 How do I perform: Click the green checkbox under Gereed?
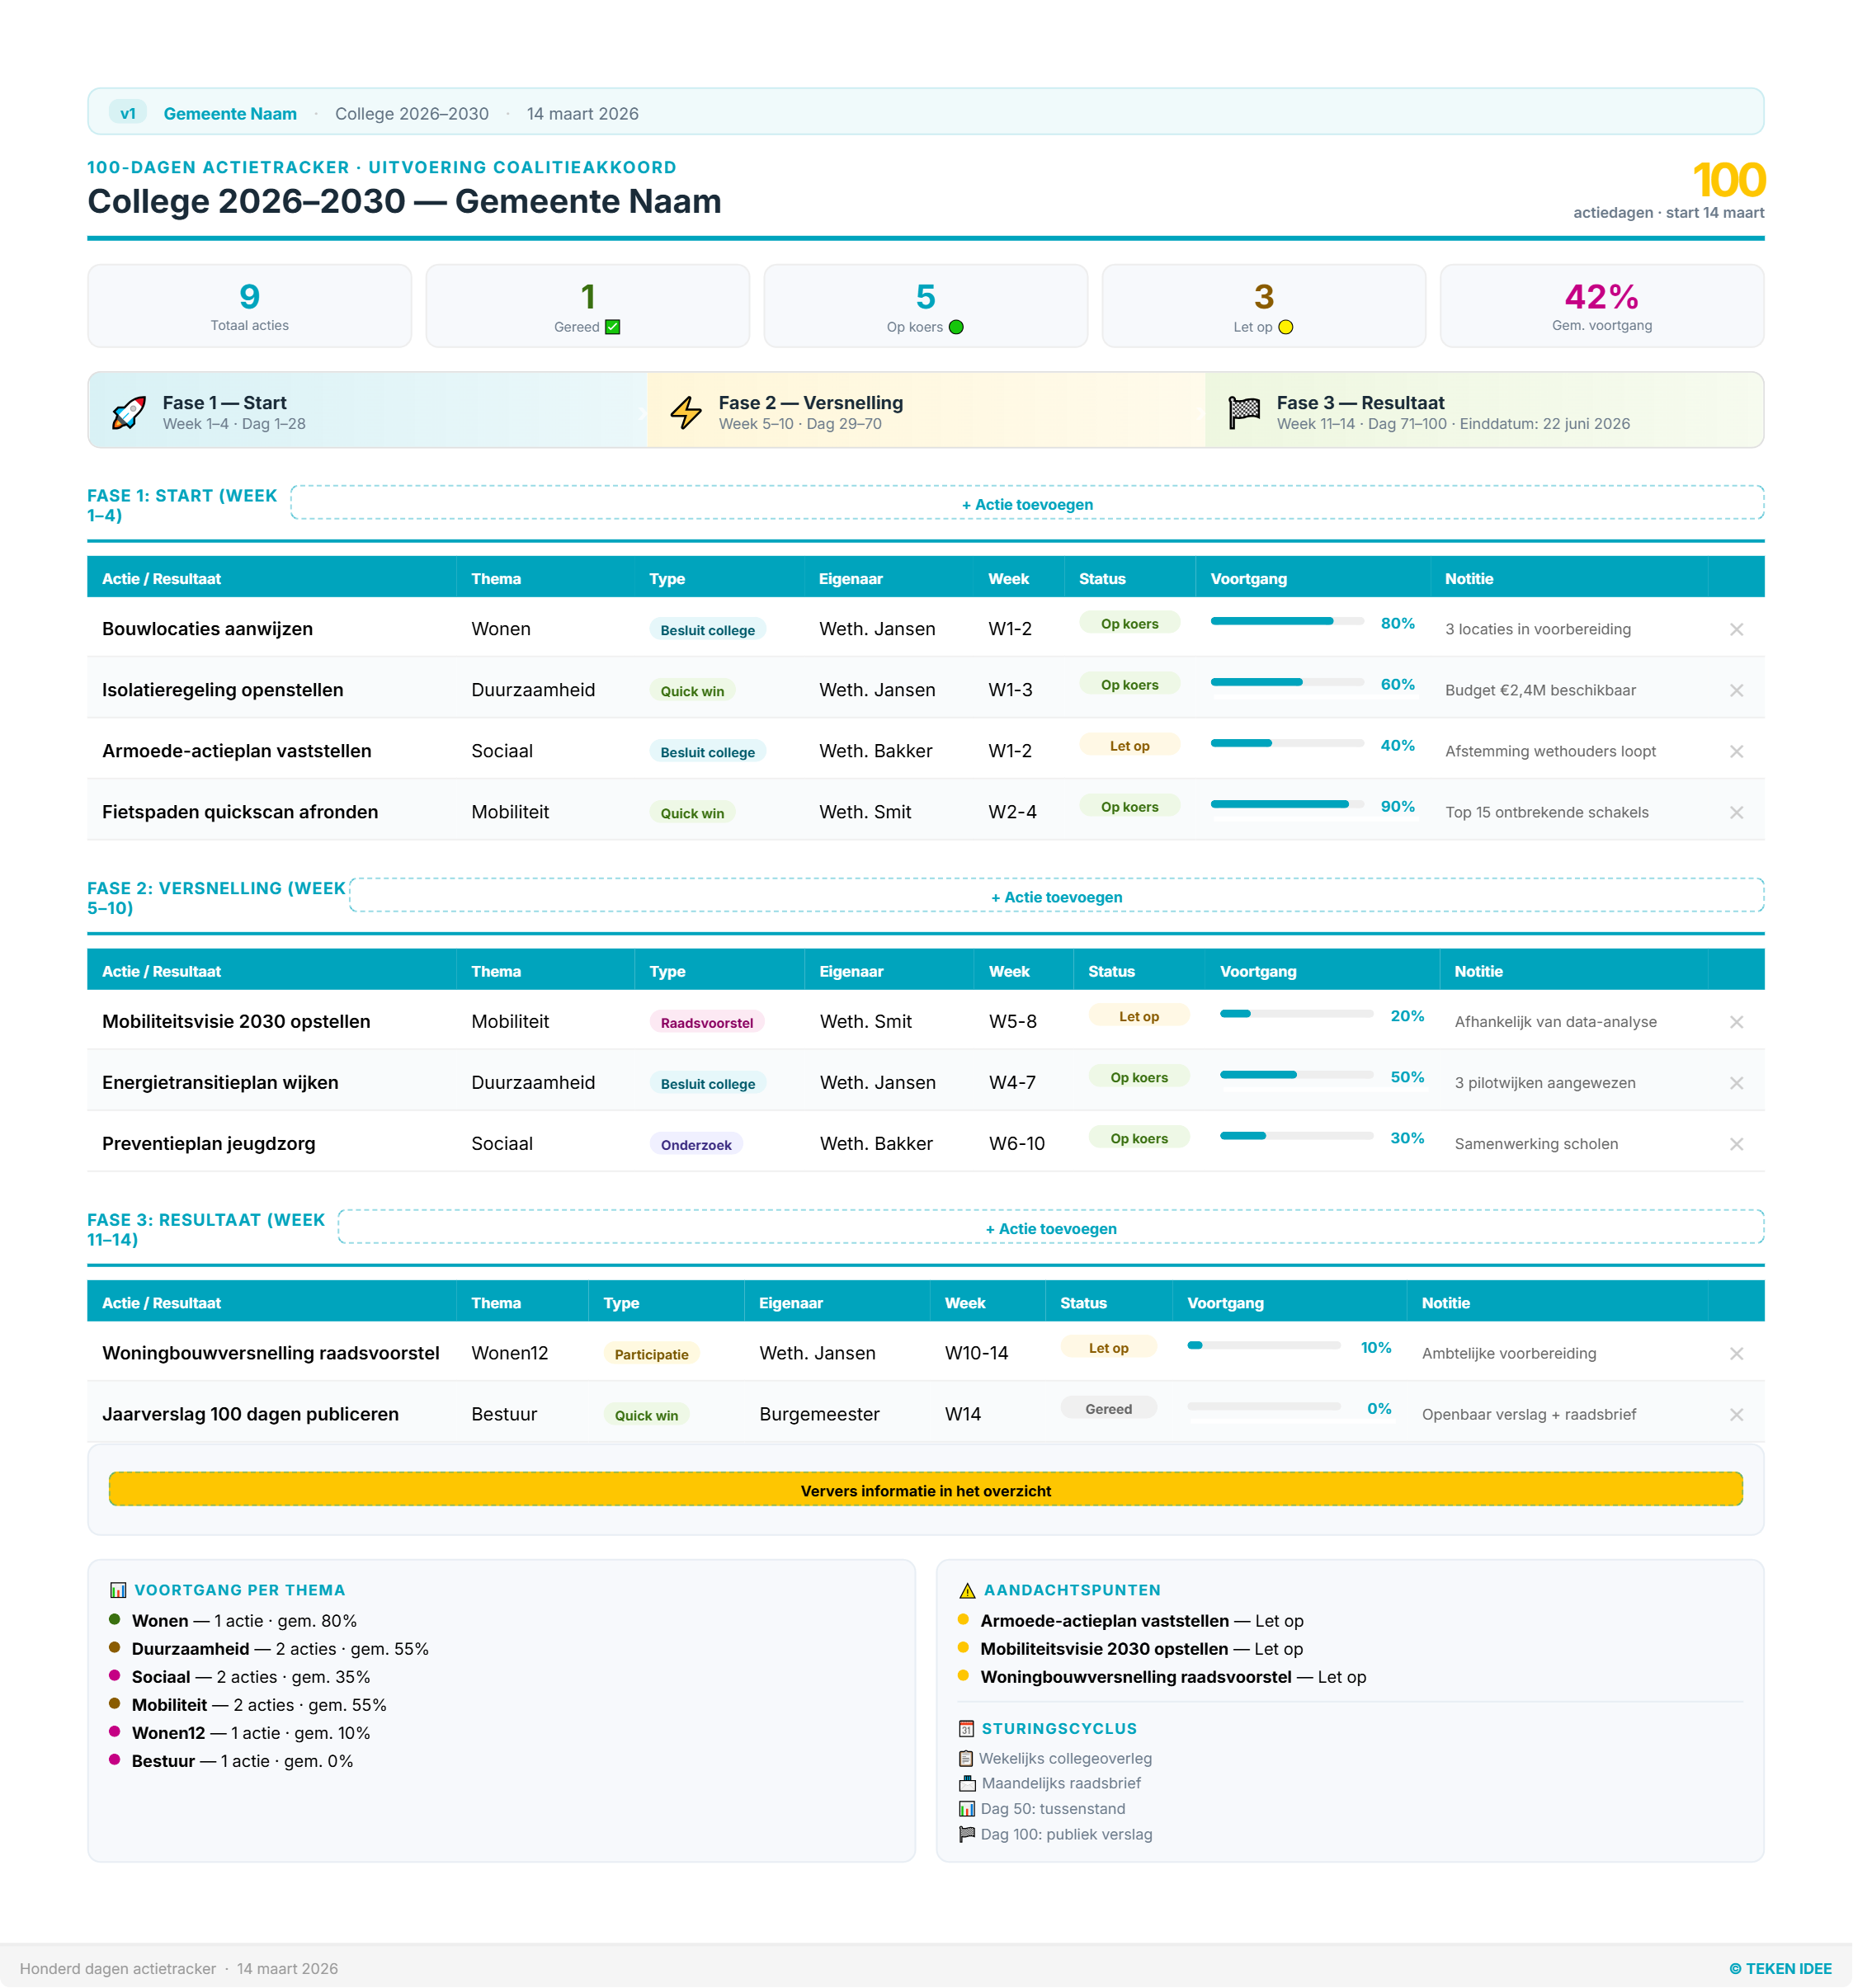pos(613,327)
